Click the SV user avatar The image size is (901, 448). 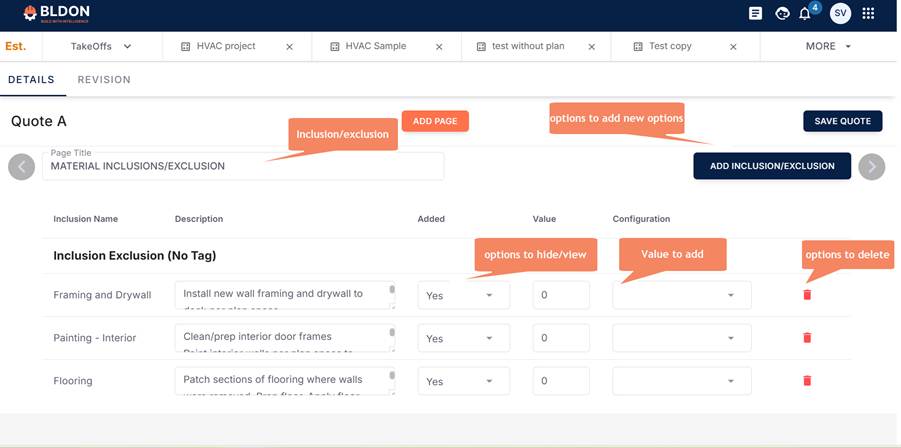coord(840,14)
